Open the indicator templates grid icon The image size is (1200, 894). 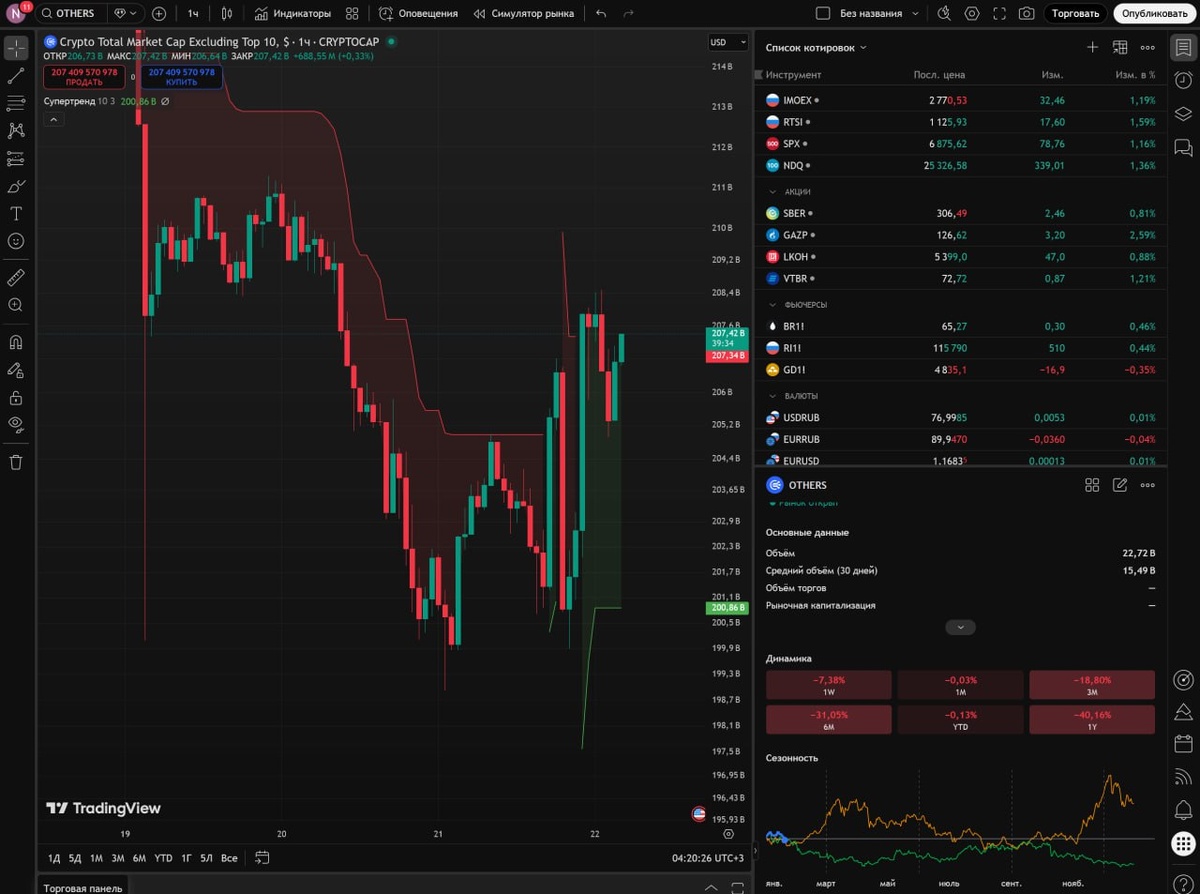[352, 14]
